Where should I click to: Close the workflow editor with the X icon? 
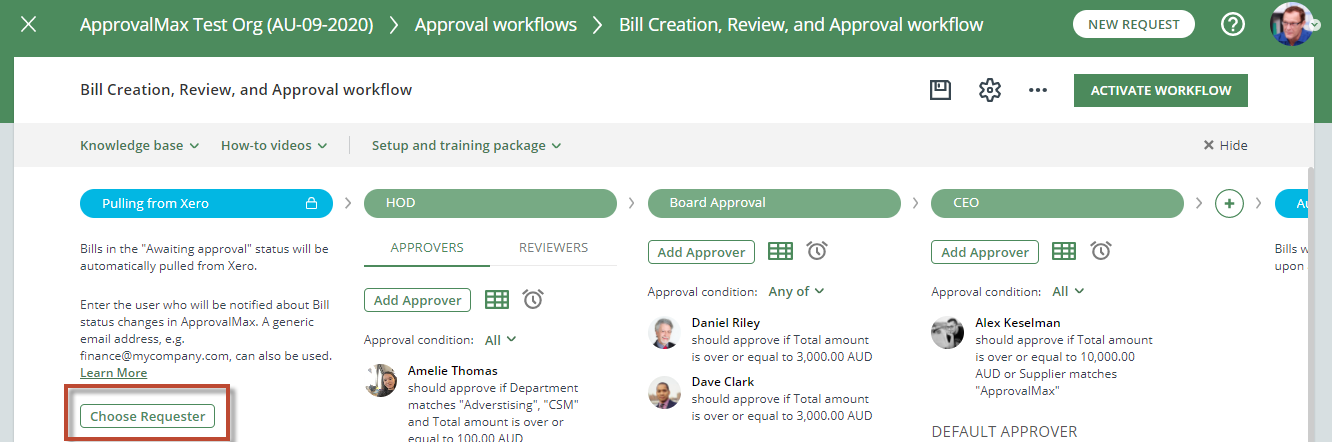tap(28, 24)
